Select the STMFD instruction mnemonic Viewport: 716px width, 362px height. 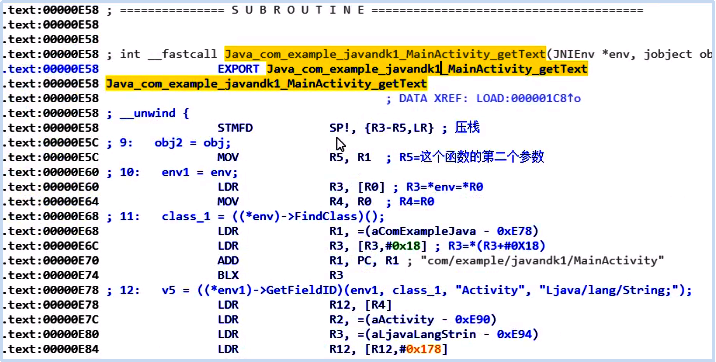235,128
